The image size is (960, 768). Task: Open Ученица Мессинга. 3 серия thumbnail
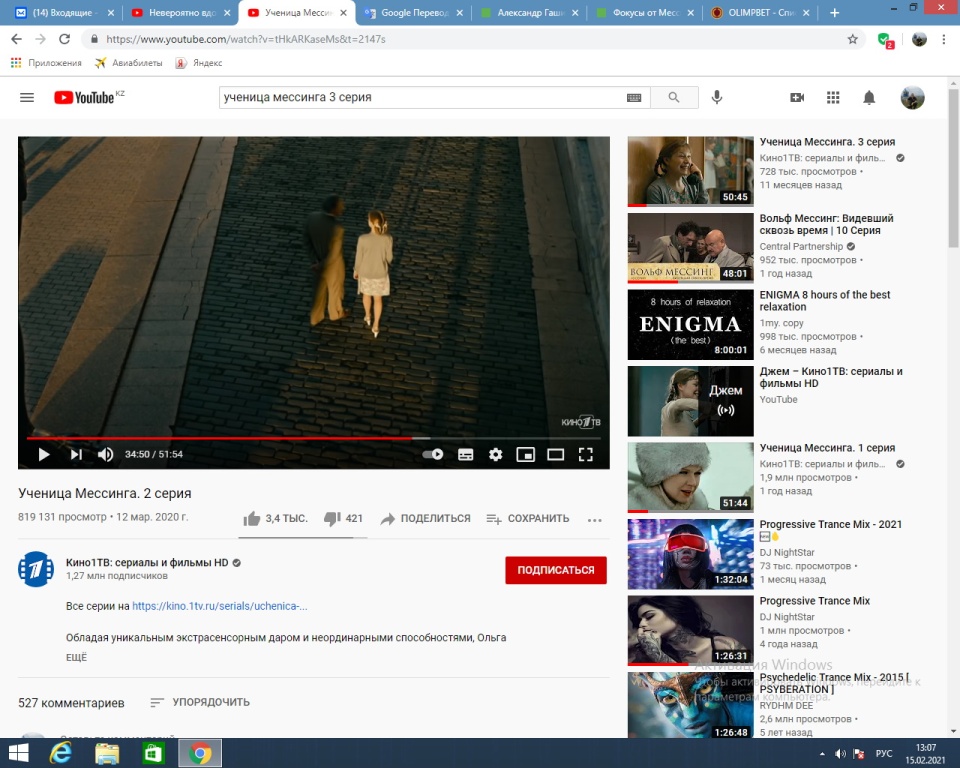pos(691,171)
